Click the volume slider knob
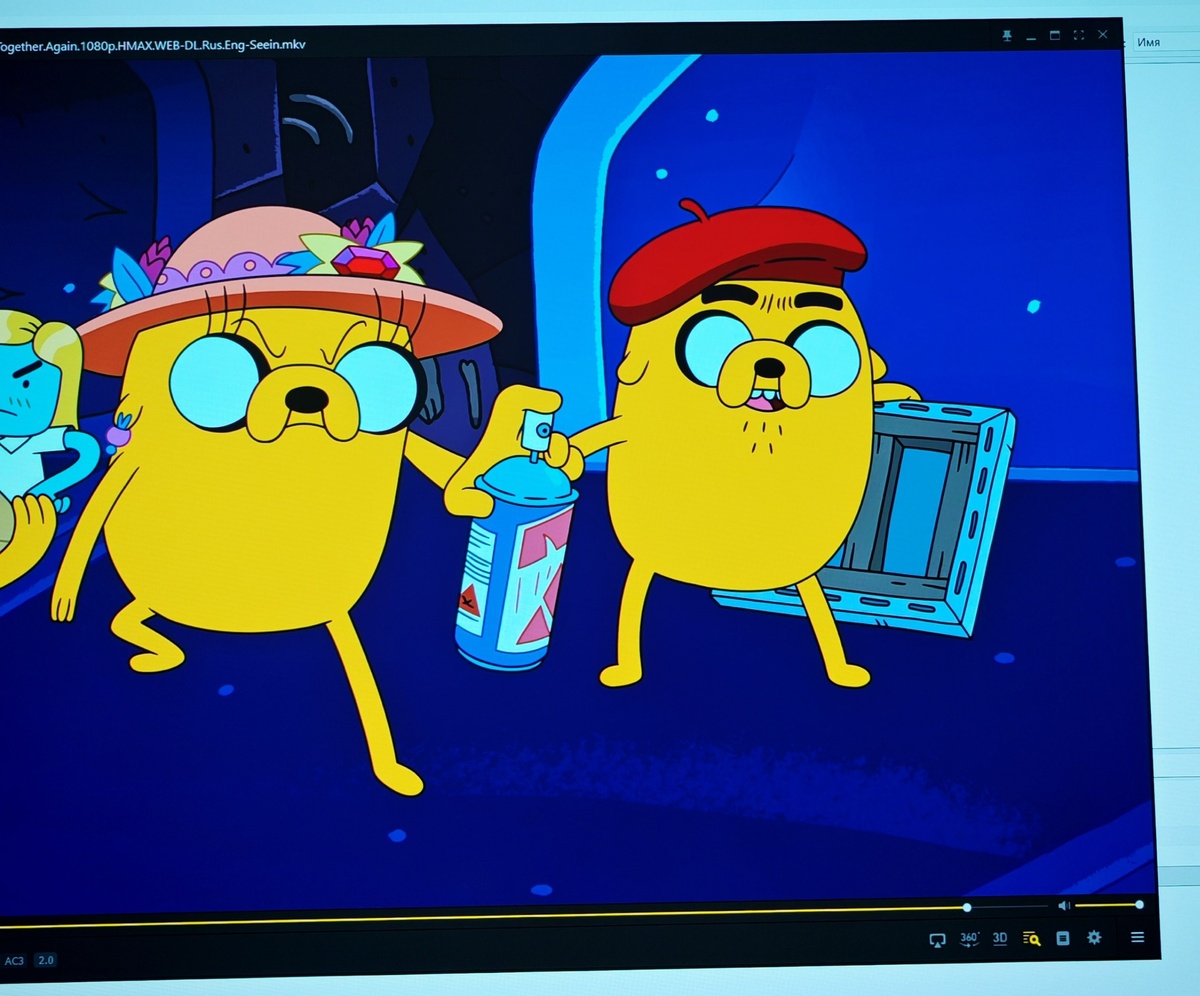 [1139, 904]
